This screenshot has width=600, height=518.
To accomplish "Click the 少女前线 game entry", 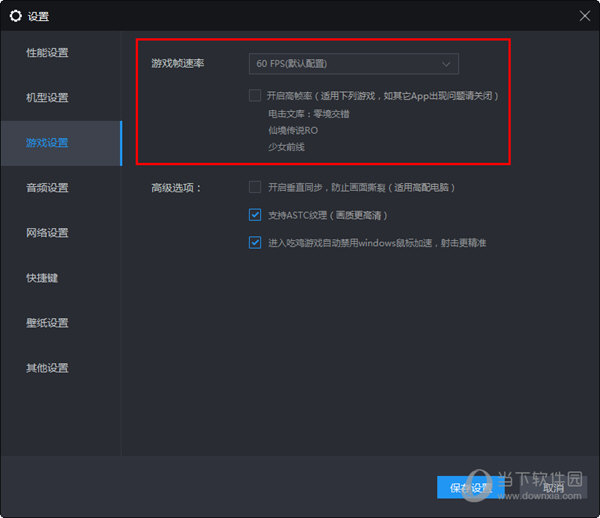I will 286,147.
